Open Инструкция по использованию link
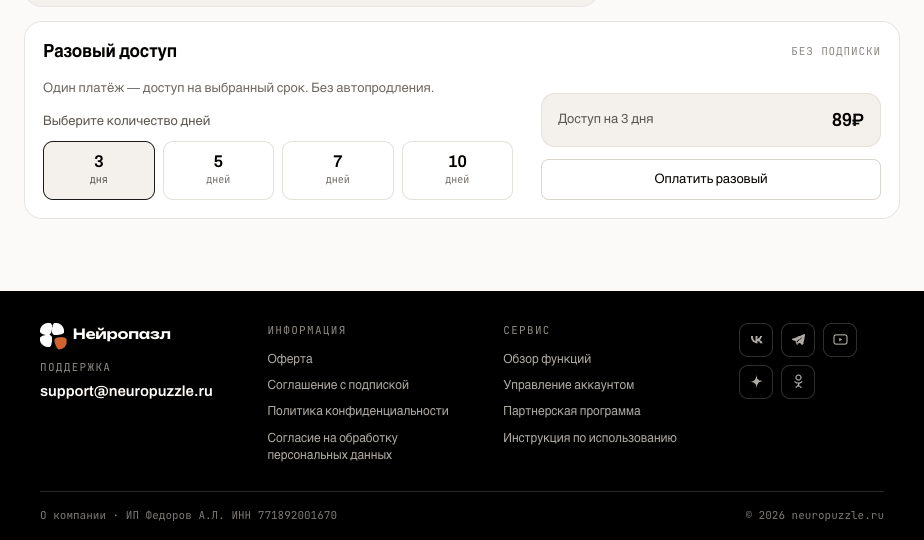The image size is (924, 540). (590, 437)
